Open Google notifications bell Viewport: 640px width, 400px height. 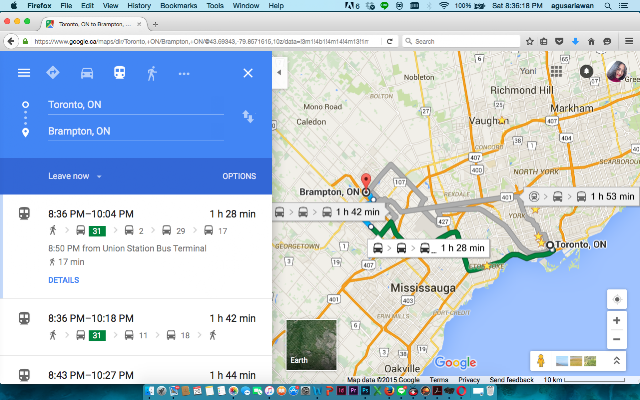point(586,71)
